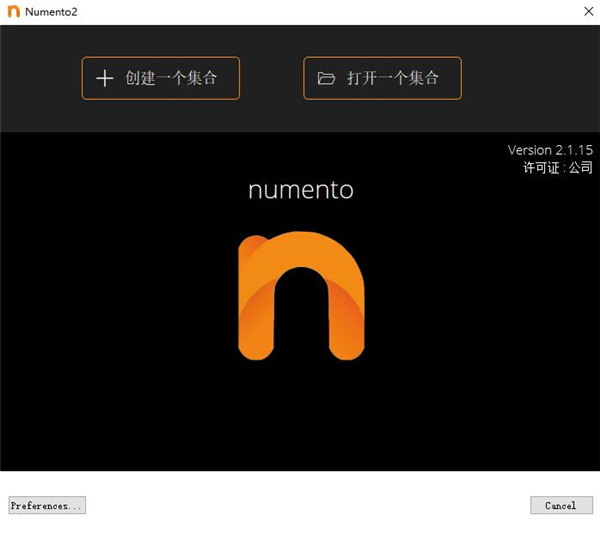The height and width of the screenshot is (539, 600).
Task: Open the Preferences... dialog
Action: [x=47, y=505]
